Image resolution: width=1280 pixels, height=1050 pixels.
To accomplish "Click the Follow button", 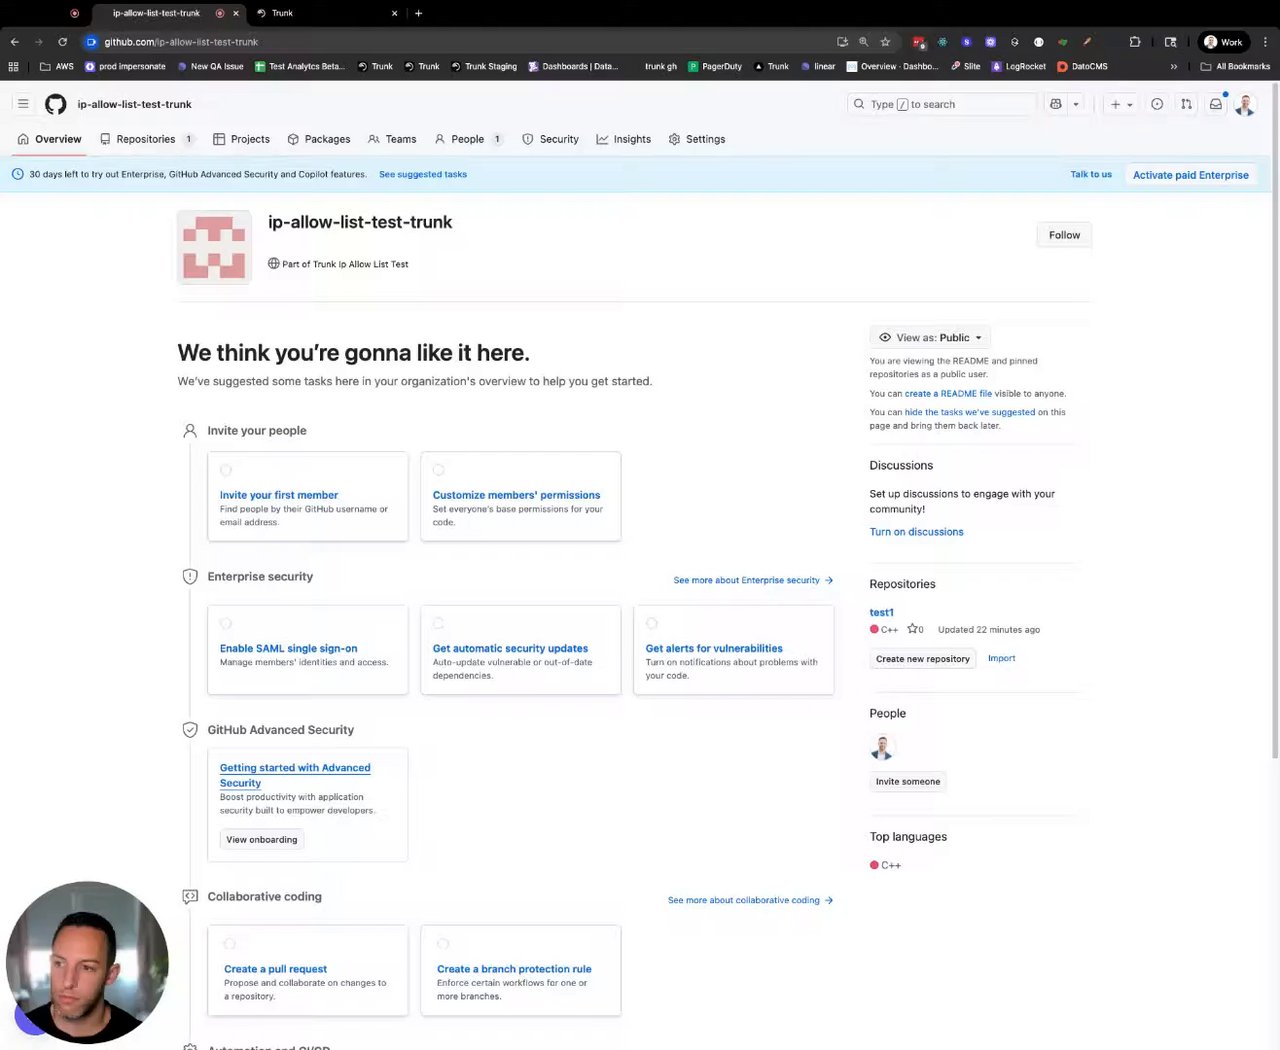I will (x=1064, y=235).
